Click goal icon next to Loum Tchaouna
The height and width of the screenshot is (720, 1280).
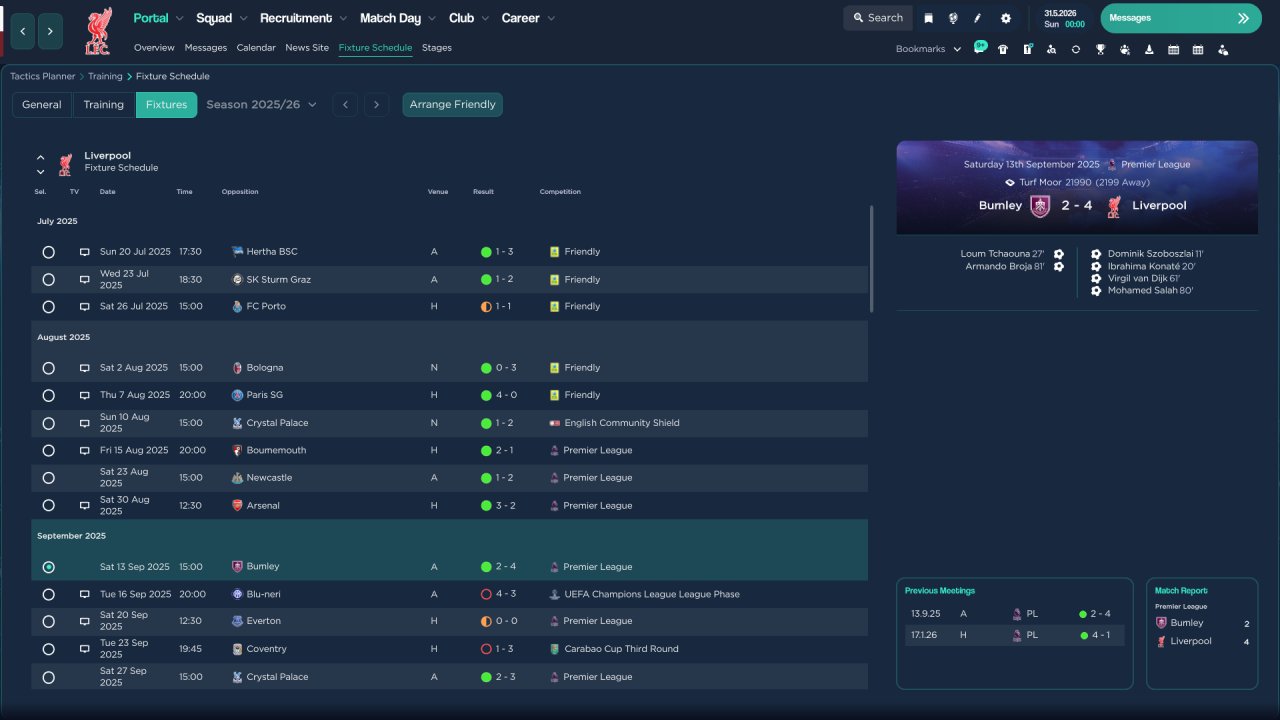pos(1059,254)
